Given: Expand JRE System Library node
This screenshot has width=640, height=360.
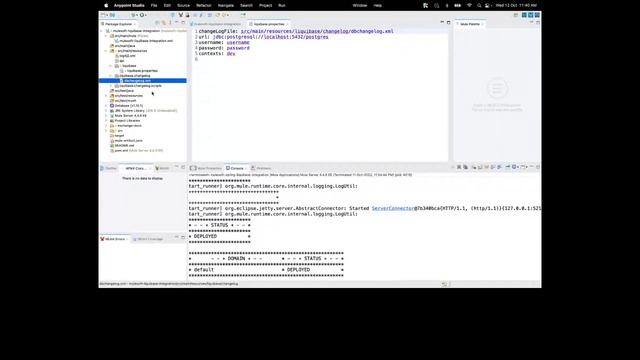Looking at the screenshot, I should pyautogui.click(x=106, y=111).
